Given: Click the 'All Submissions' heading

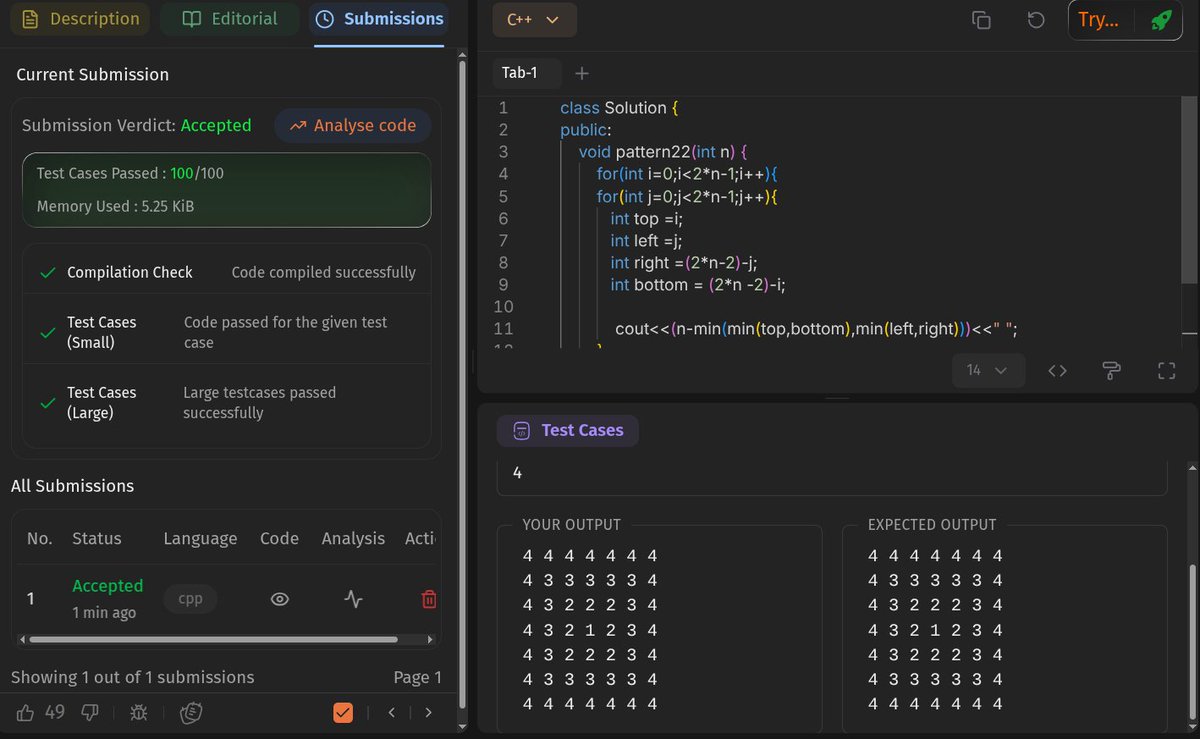Looking at the screenshot, I should click(72, 486).
